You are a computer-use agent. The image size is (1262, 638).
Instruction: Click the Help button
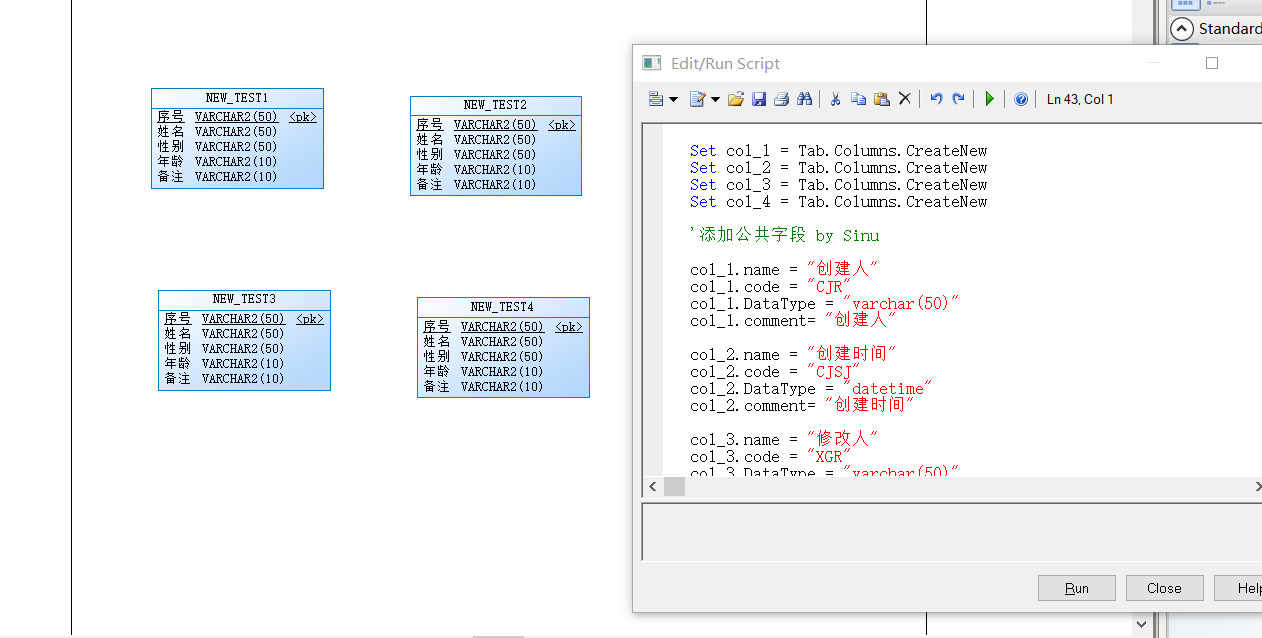(1247, 587)
